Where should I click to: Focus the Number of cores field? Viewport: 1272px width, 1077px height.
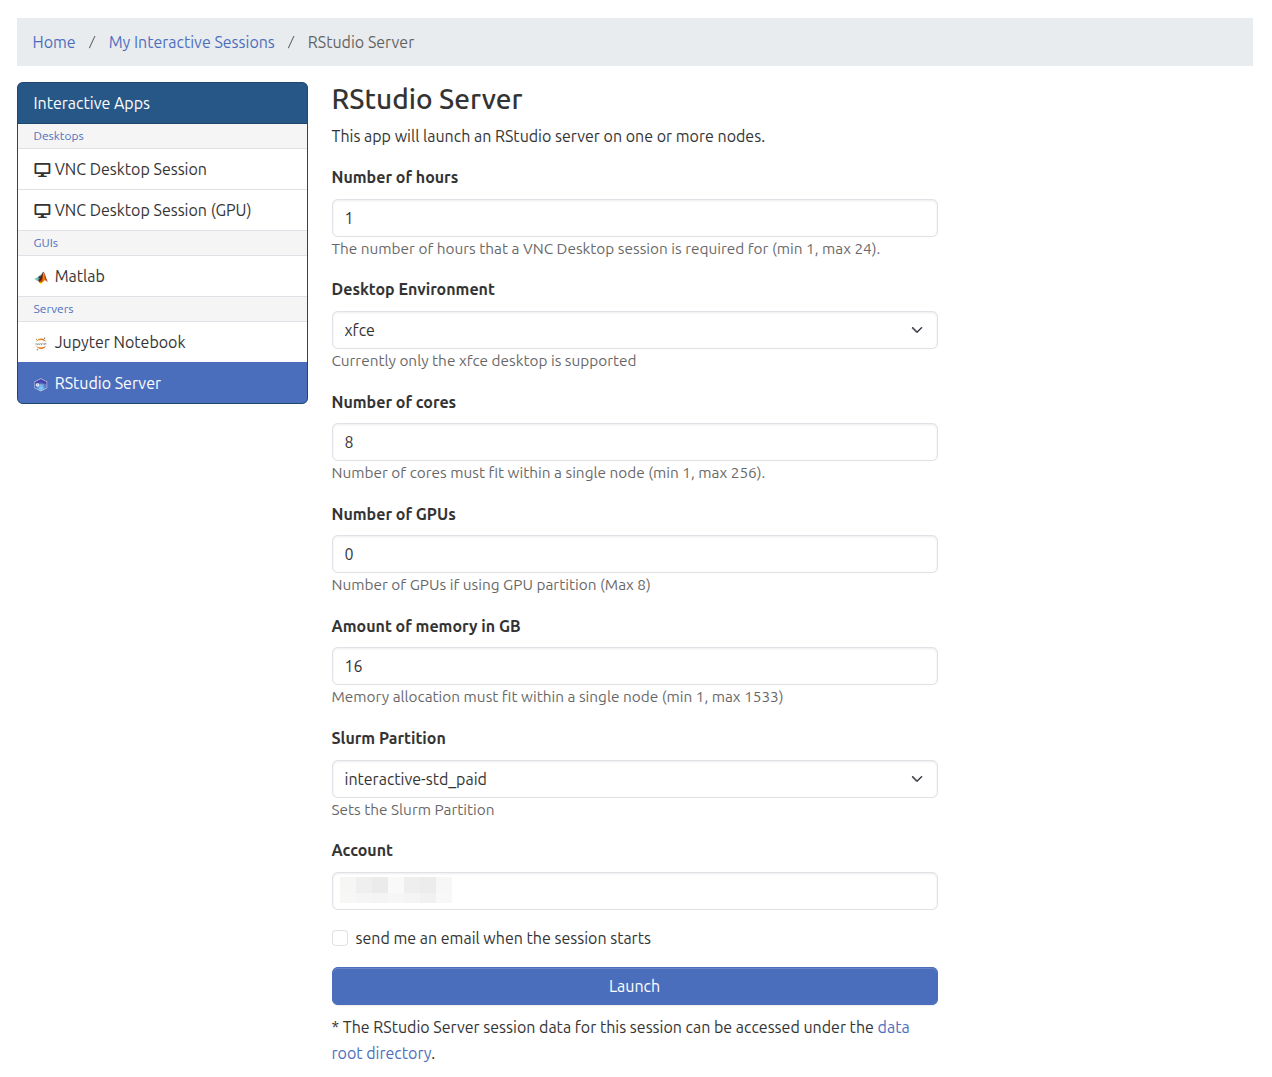(634, 442)
